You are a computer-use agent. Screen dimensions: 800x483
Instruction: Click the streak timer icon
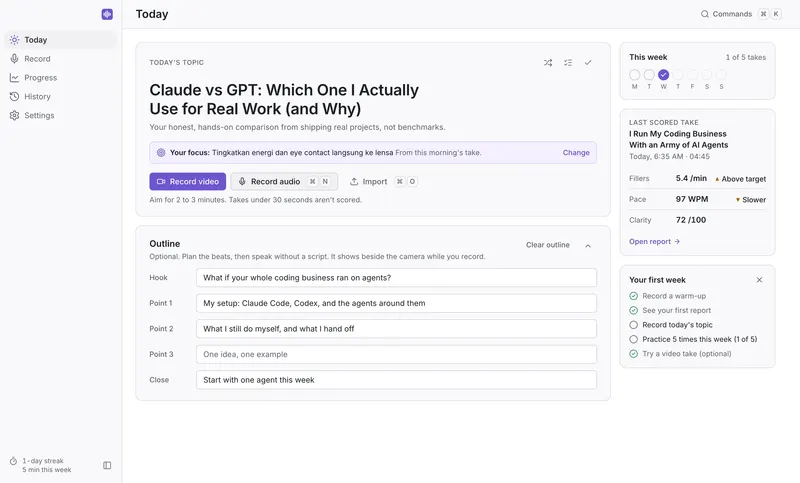13,461
